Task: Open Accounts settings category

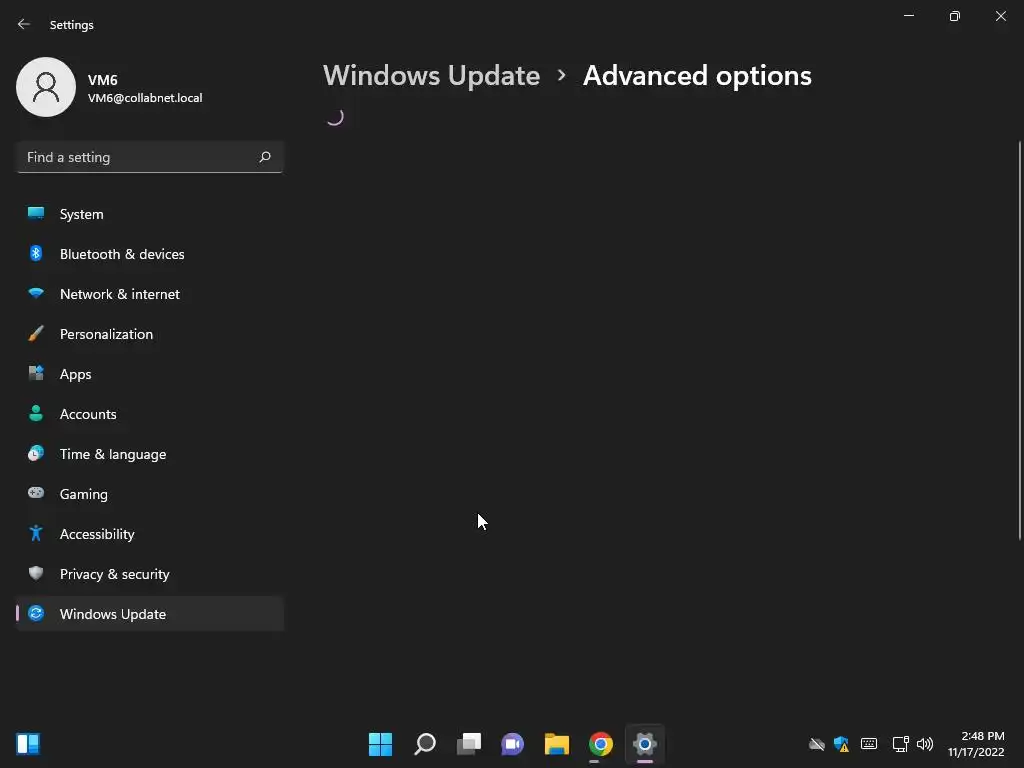Action: click(x=150, y=414)
